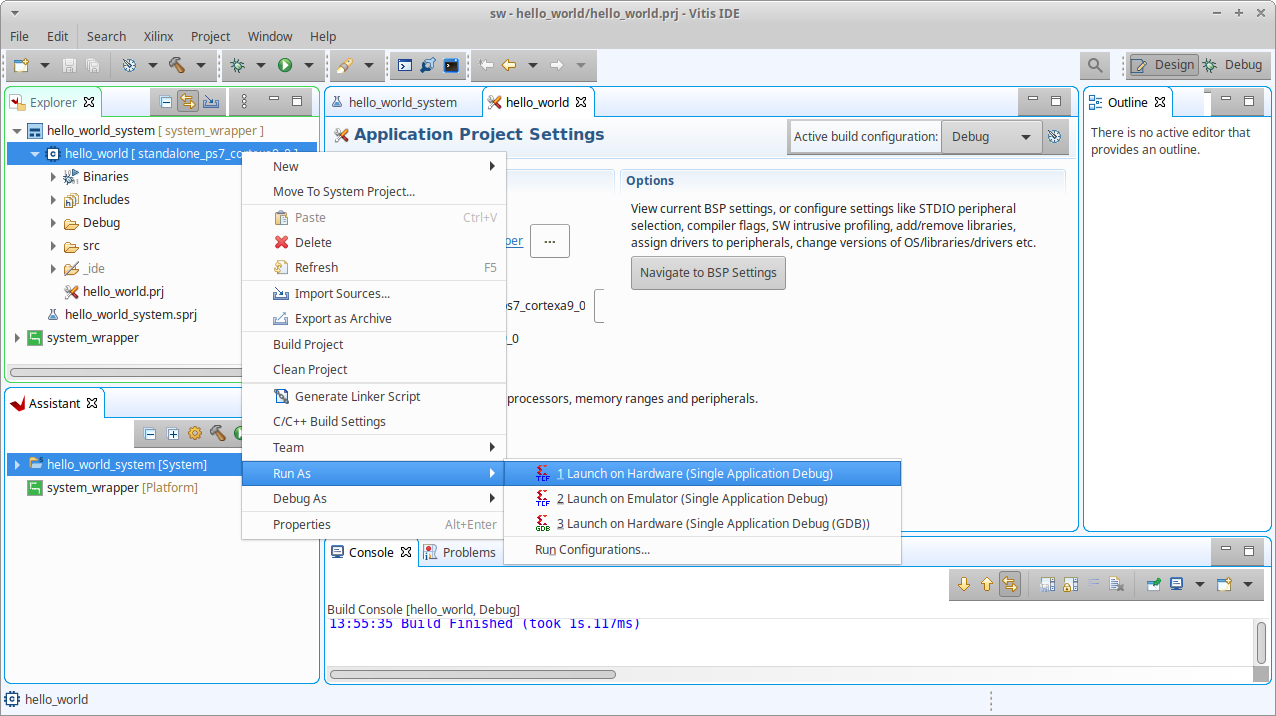This screenshot has width=1276, height=716.
Task: Click the Pin Console icon
Action: [x=1153, y=584]
